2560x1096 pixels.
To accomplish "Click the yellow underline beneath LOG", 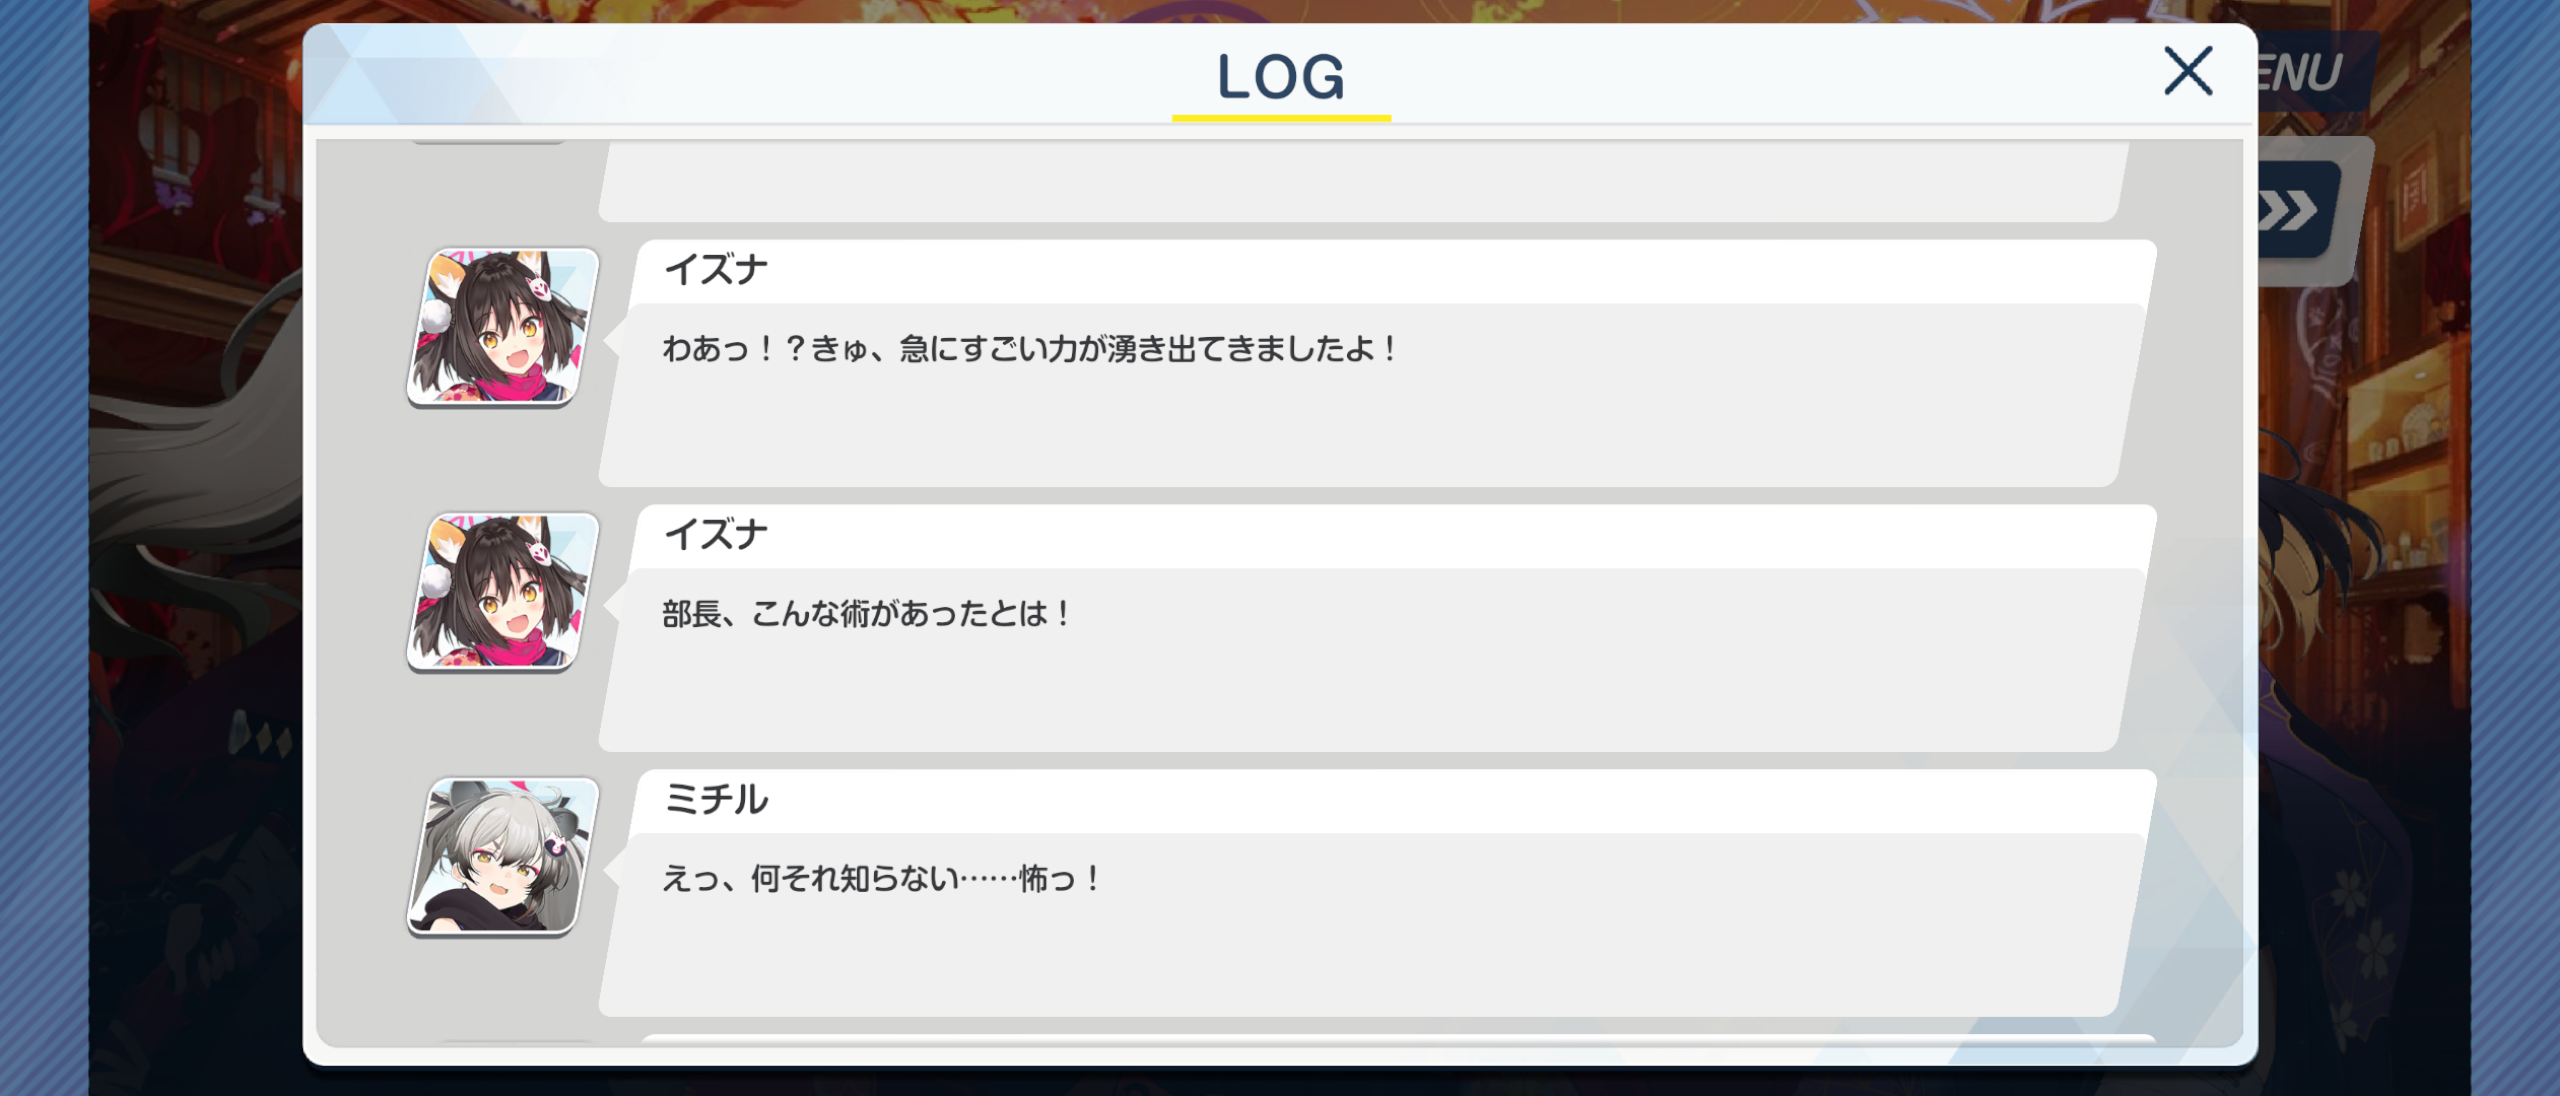I will 1281,118.
